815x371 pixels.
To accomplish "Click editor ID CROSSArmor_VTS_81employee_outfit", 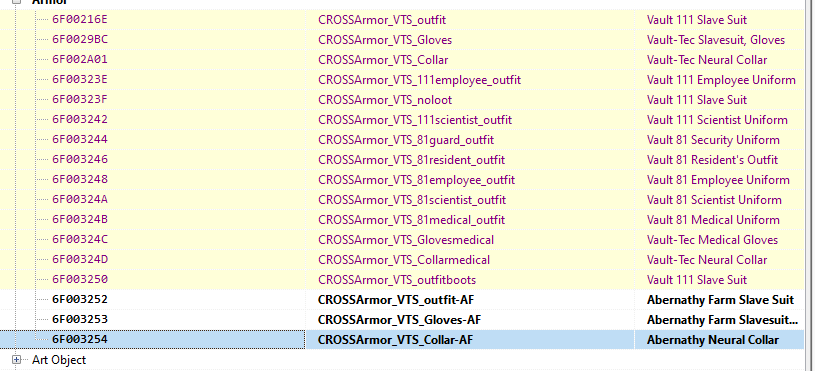I will click(416, 180).
